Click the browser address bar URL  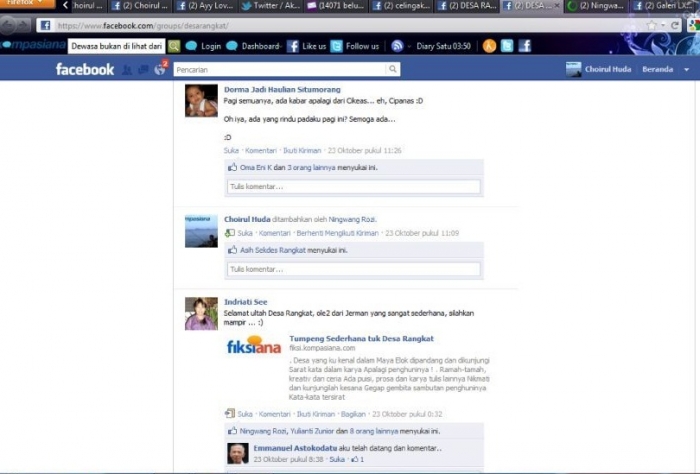click(143, 25)
